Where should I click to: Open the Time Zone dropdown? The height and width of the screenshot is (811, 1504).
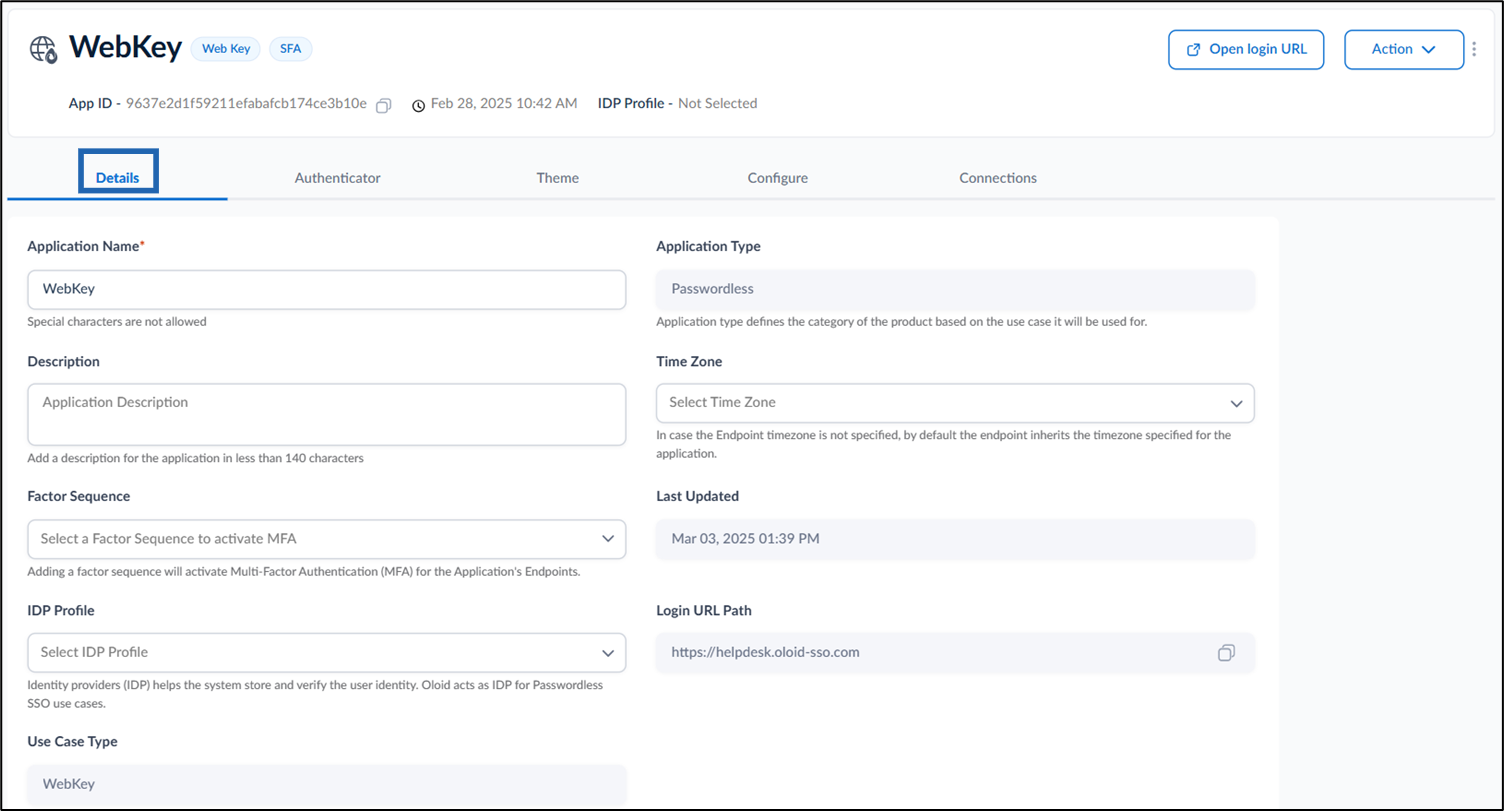955,403
